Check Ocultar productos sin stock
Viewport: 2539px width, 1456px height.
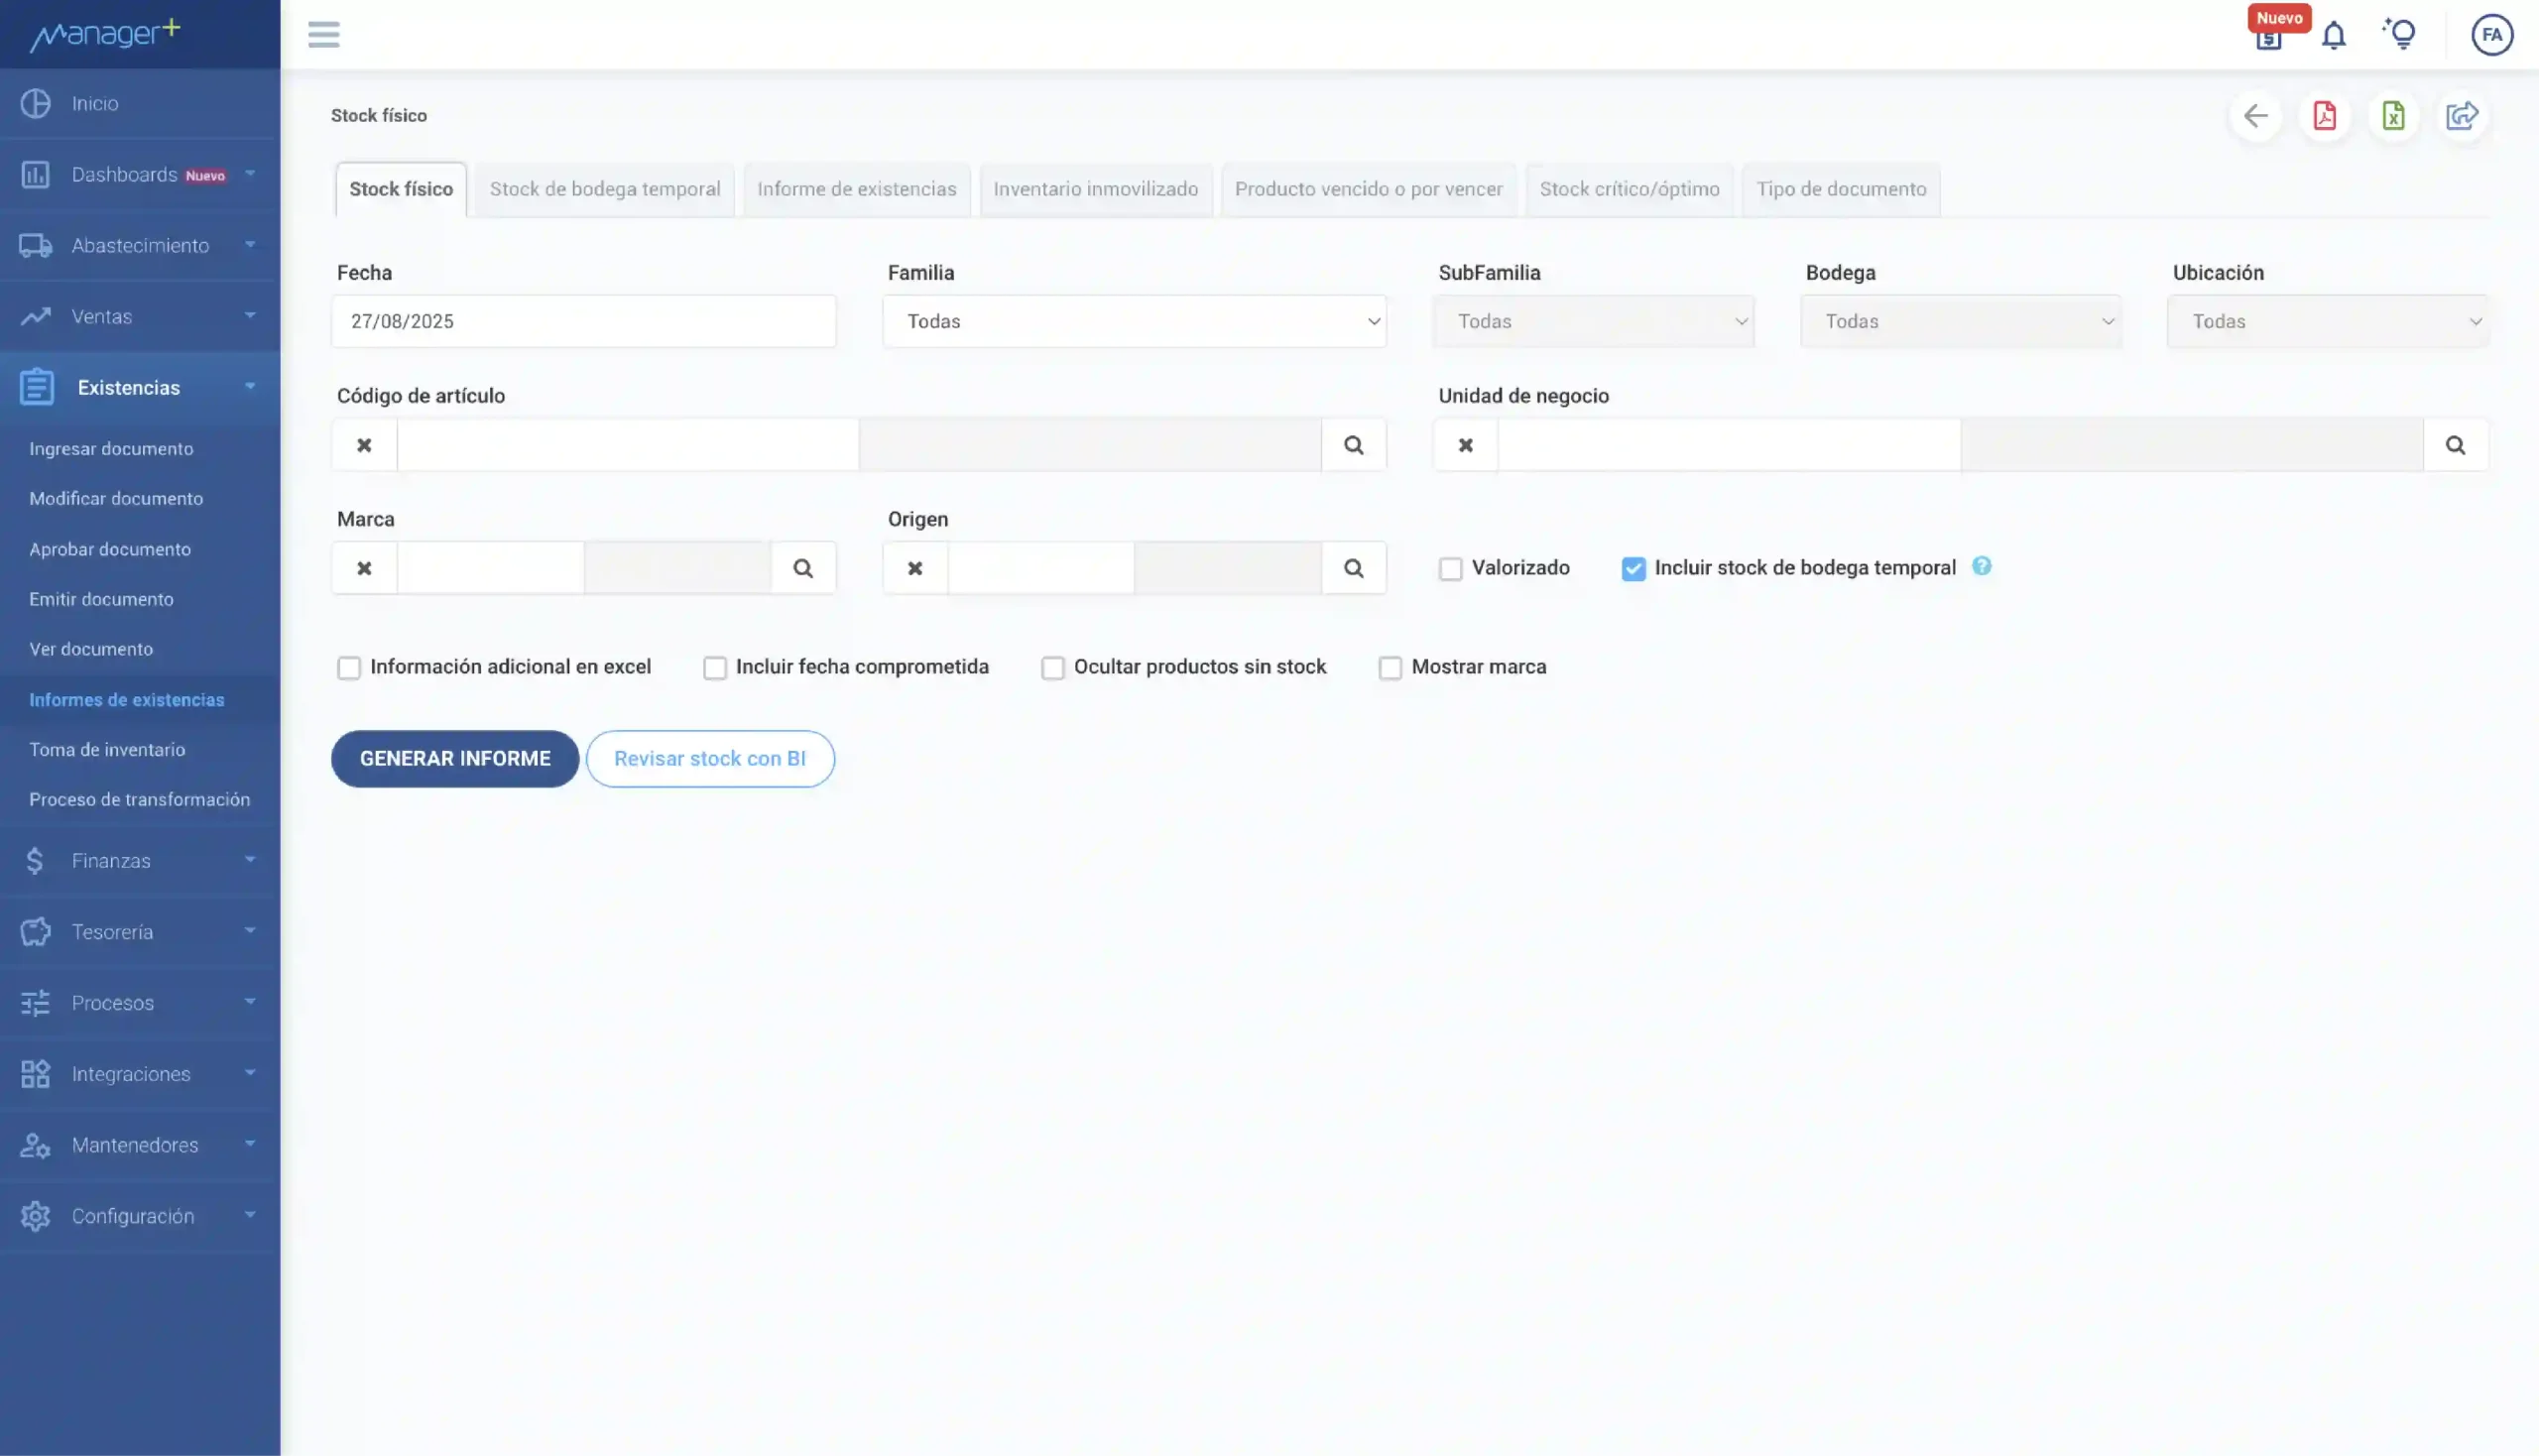[1052, 668]
